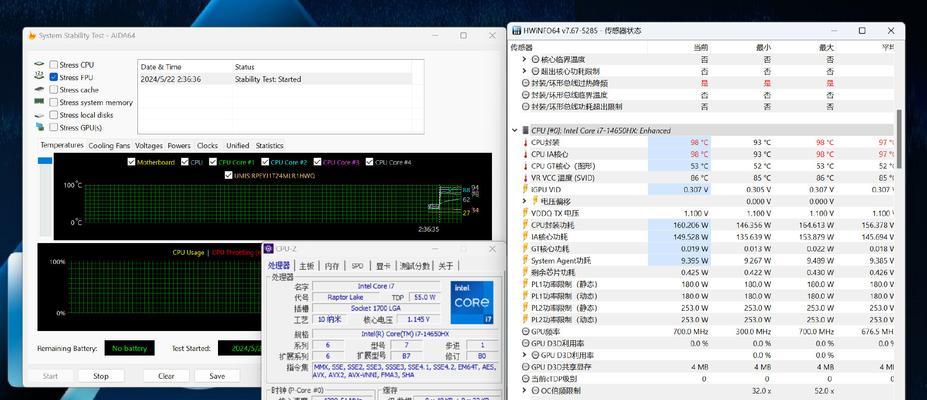Screen dimensions: 927x400
Task: Click the purple CPU-Z icon in its title bar
Action: 268,249
